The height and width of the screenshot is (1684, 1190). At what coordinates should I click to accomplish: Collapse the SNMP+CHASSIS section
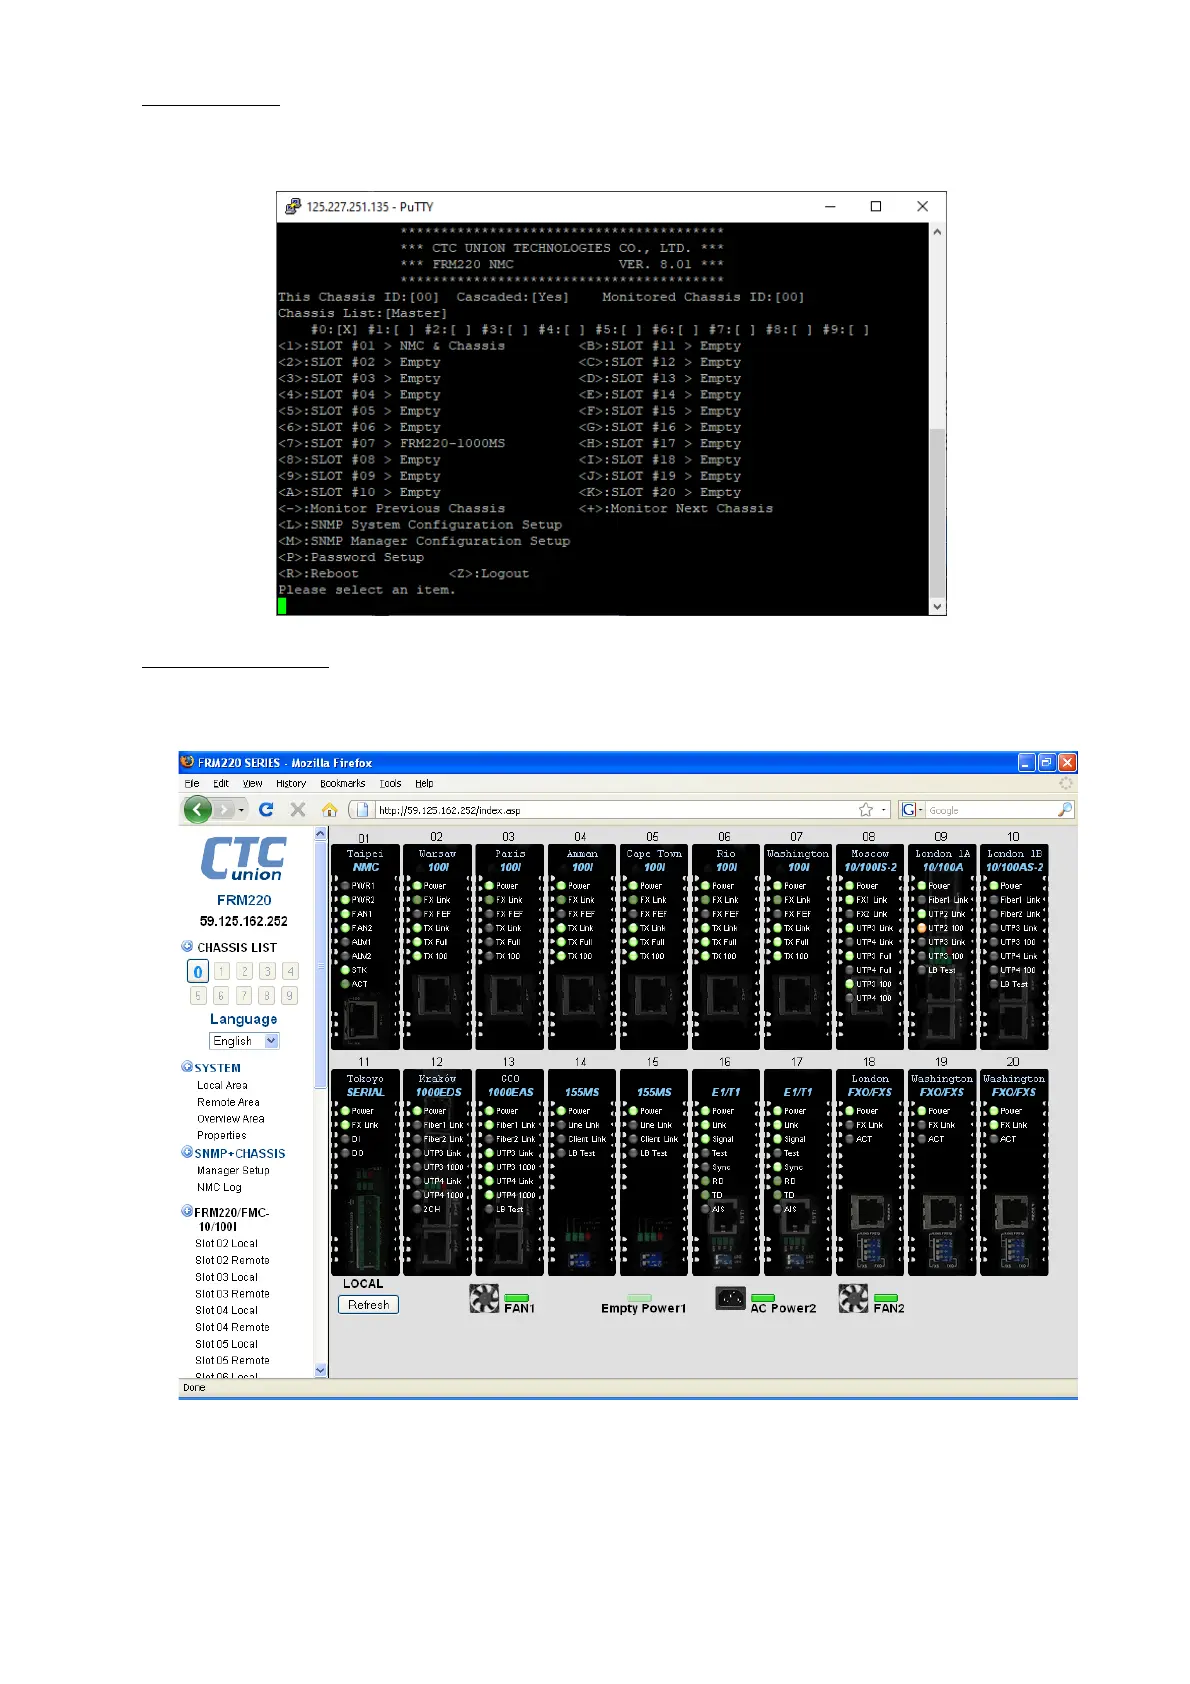[x=187, y=1152]
